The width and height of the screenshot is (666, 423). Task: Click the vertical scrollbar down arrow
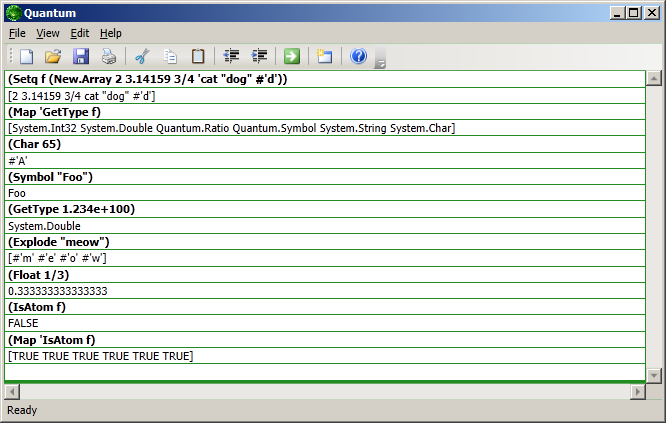pyautogui.click(x=654, y=375)
